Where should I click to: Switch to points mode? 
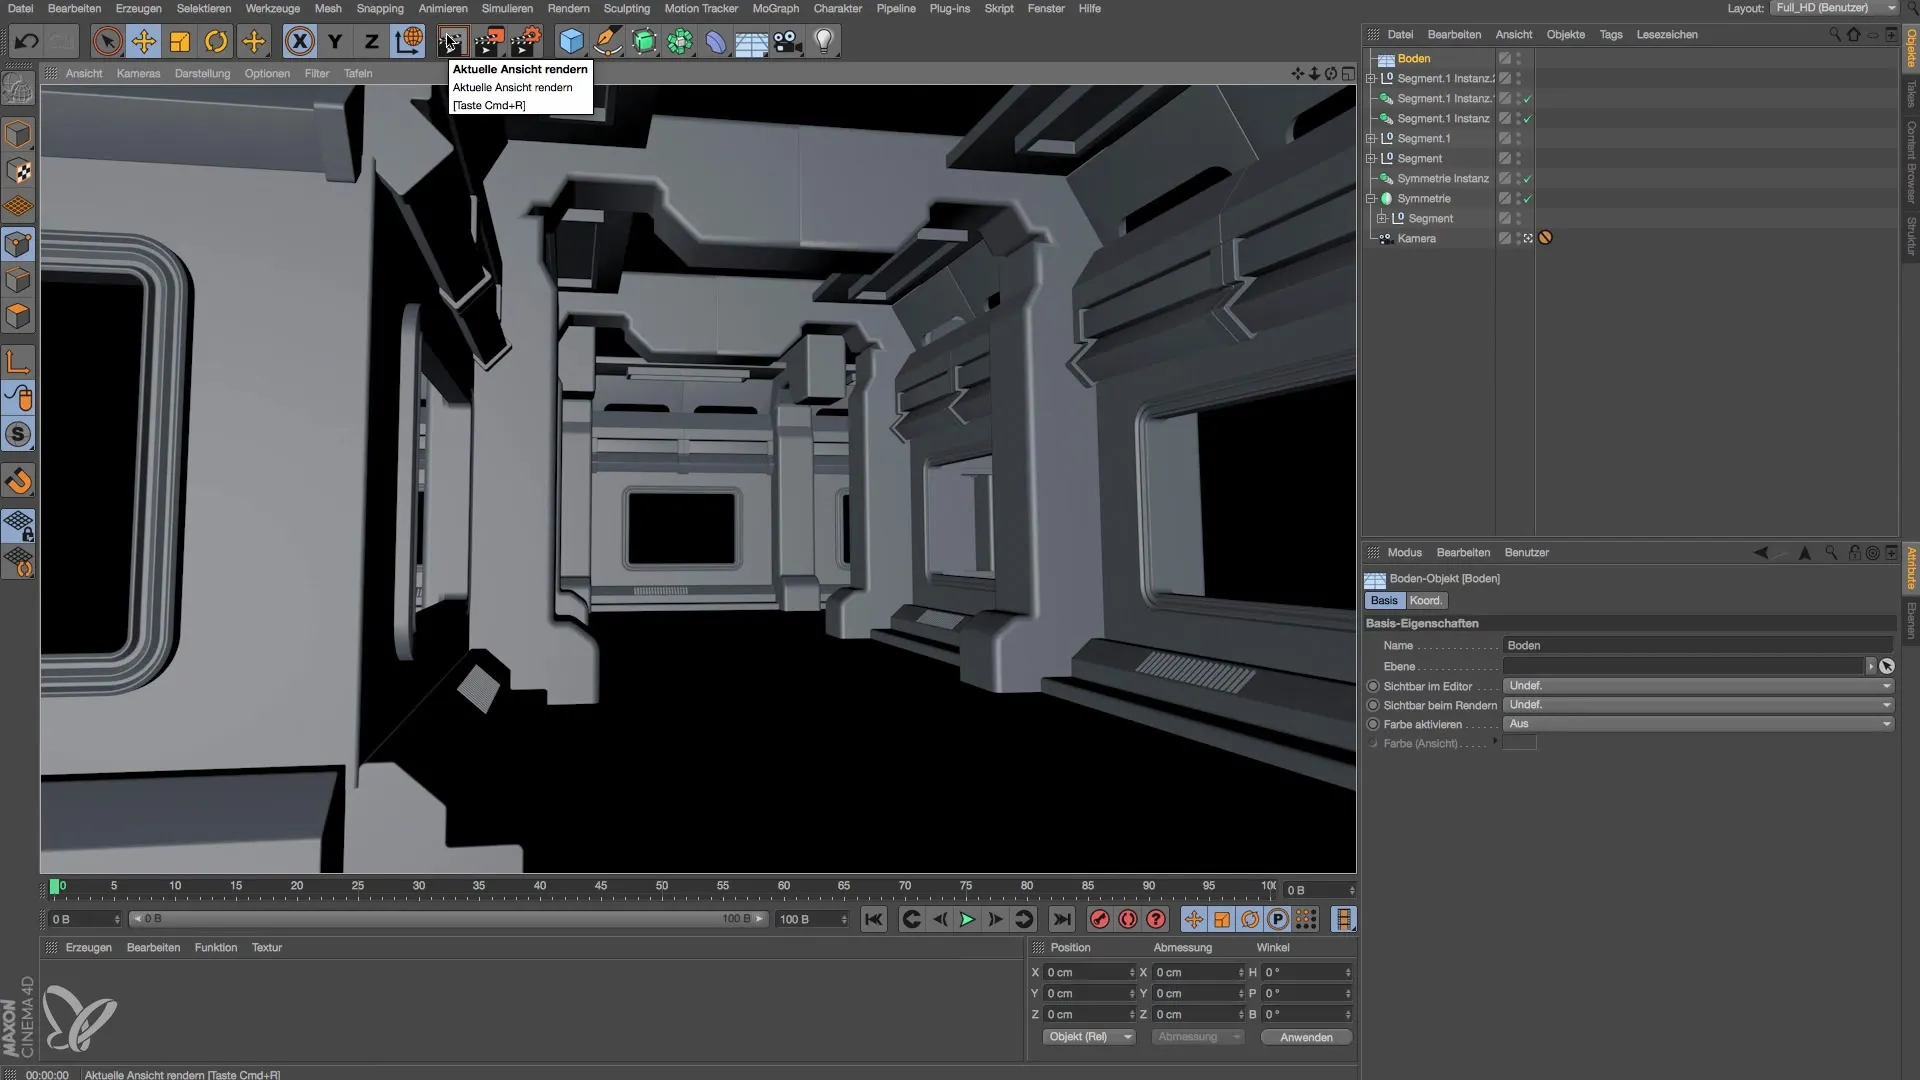tap(18, 244)
